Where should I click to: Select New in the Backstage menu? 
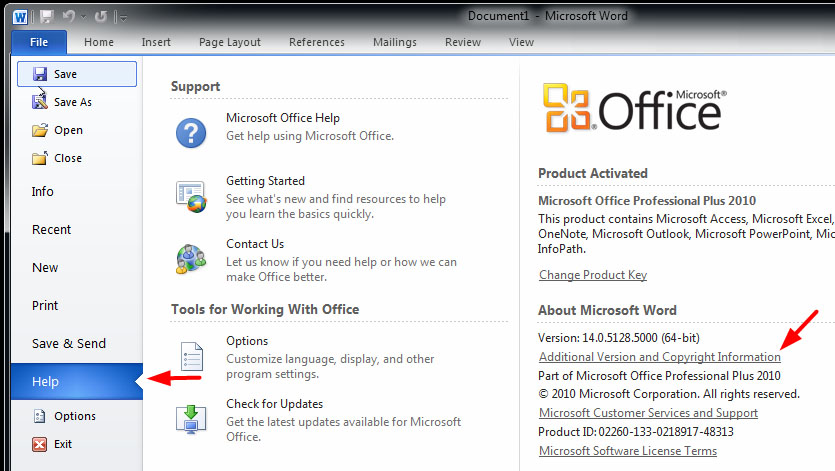point(77,267)
